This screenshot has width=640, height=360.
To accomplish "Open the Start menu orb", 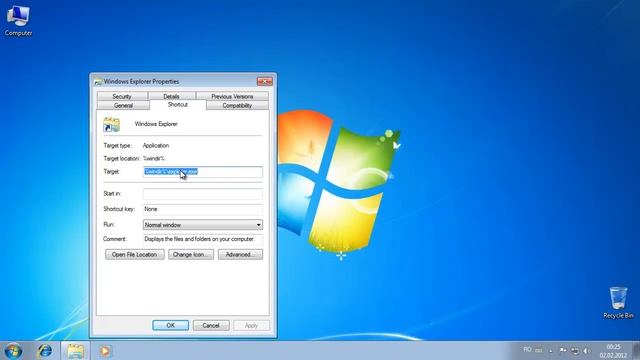I will tap(13, 351).
